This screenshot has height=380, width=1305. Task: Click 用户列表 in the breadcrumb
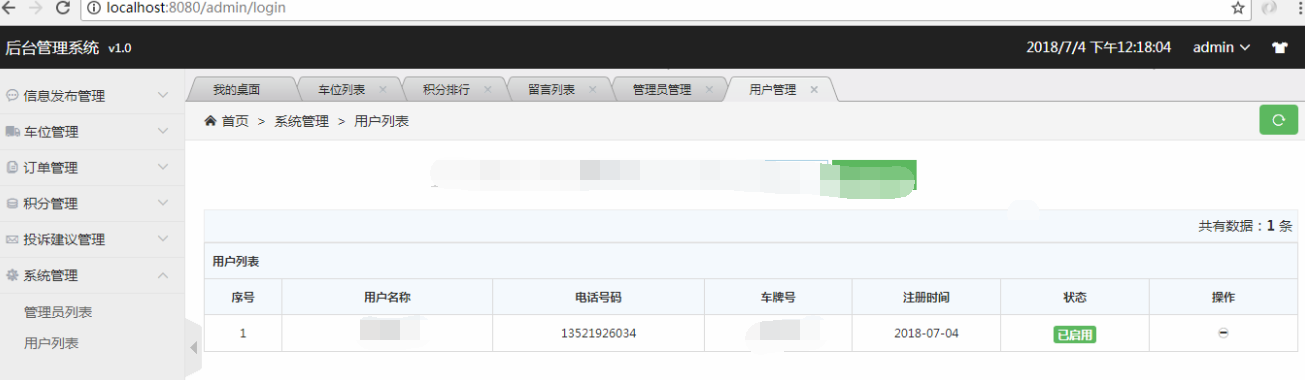tap(382, 121)
